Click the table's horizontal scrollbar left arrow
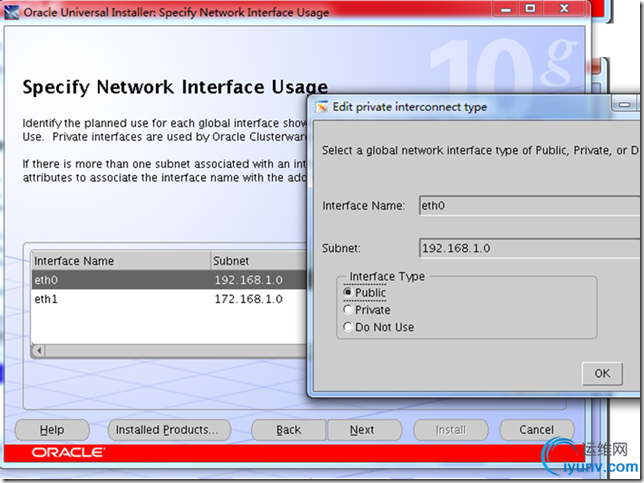Image resolution: width=644 pixels, height=483 pixels. pyautogui.click(x=39, y=351)
